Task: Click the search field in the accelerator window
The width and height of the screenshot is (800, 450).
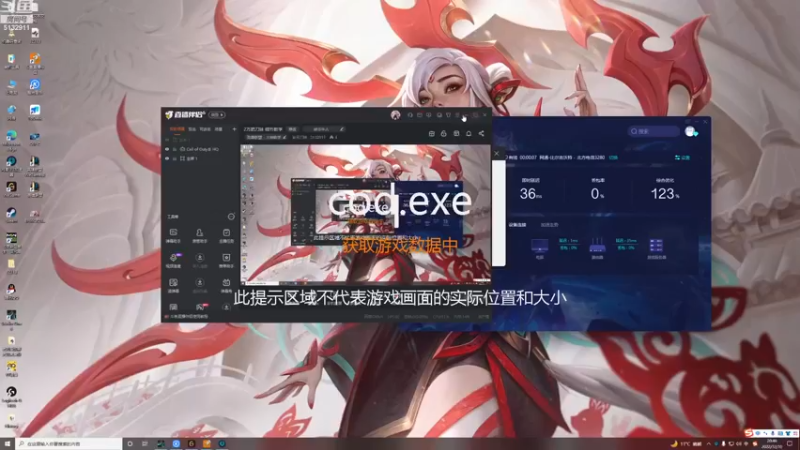Action: point(654,132)
